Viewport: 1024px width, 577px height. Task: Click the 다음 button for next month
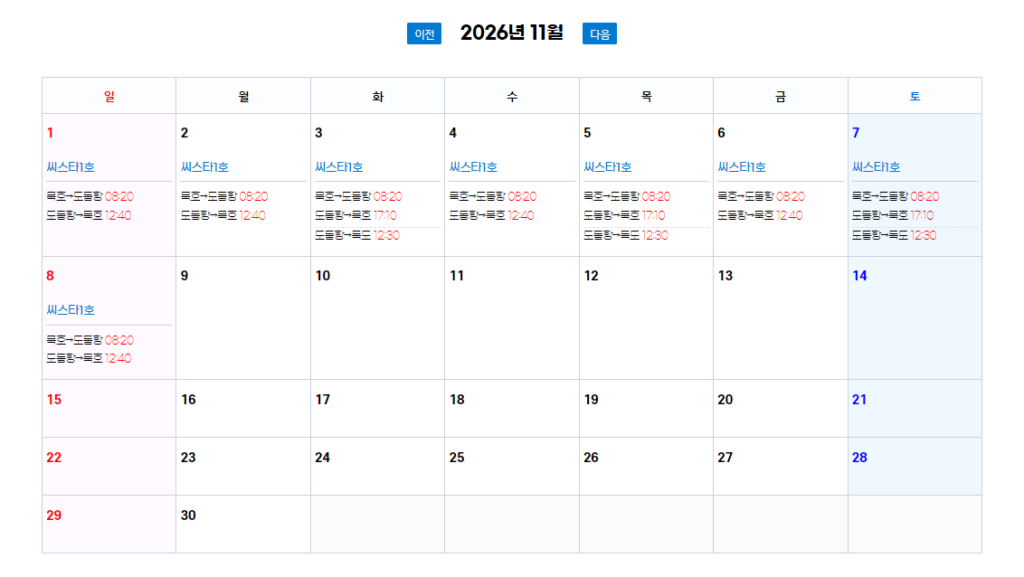tap(600, 34)
